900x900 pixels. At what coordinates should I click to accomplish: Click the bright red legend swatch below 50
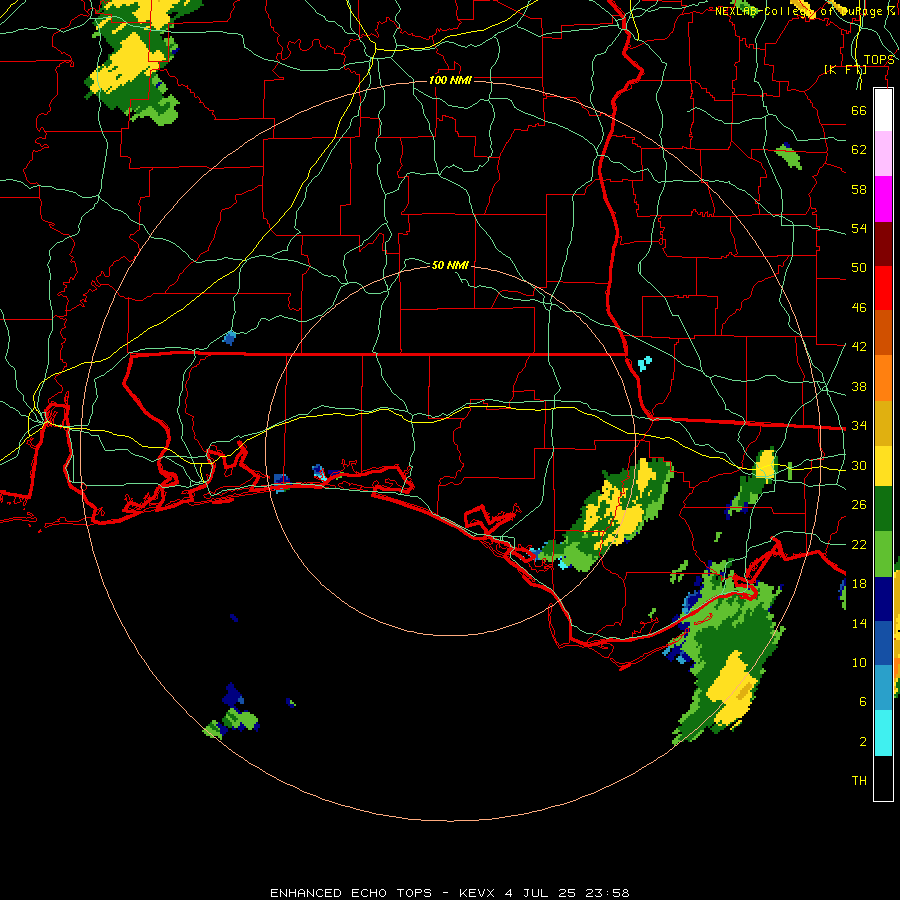point(883,288)
